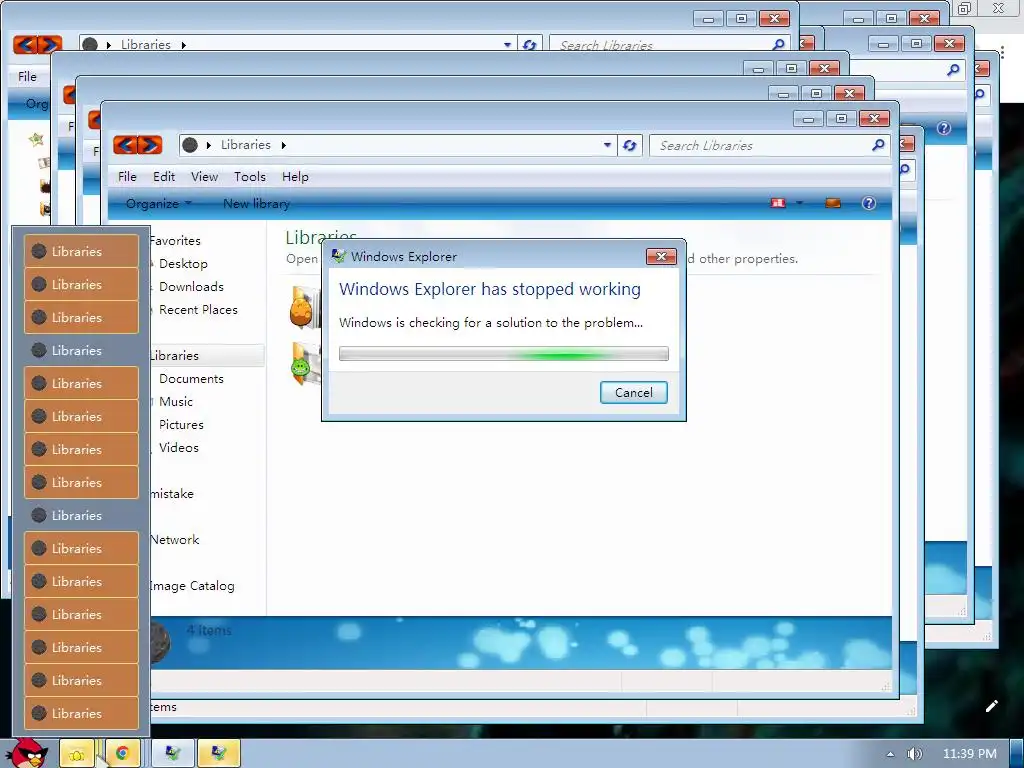Open Help via the front command bar's question mark

(x=869, y=203)
